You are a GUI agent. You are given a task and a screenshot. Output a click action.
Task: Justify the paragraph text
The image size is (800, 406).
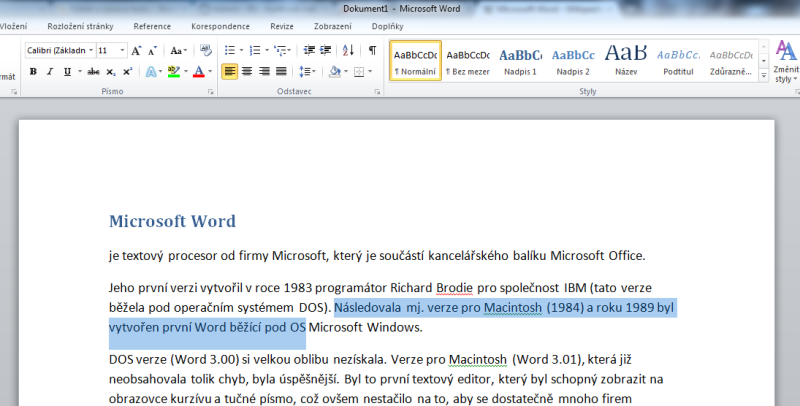[281, 72]
